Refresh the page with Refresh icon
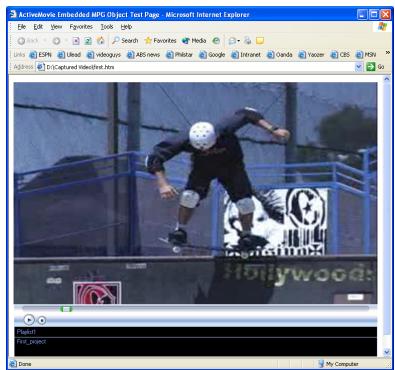This screenshot has width=395, height=370. (x=88, y=41)
